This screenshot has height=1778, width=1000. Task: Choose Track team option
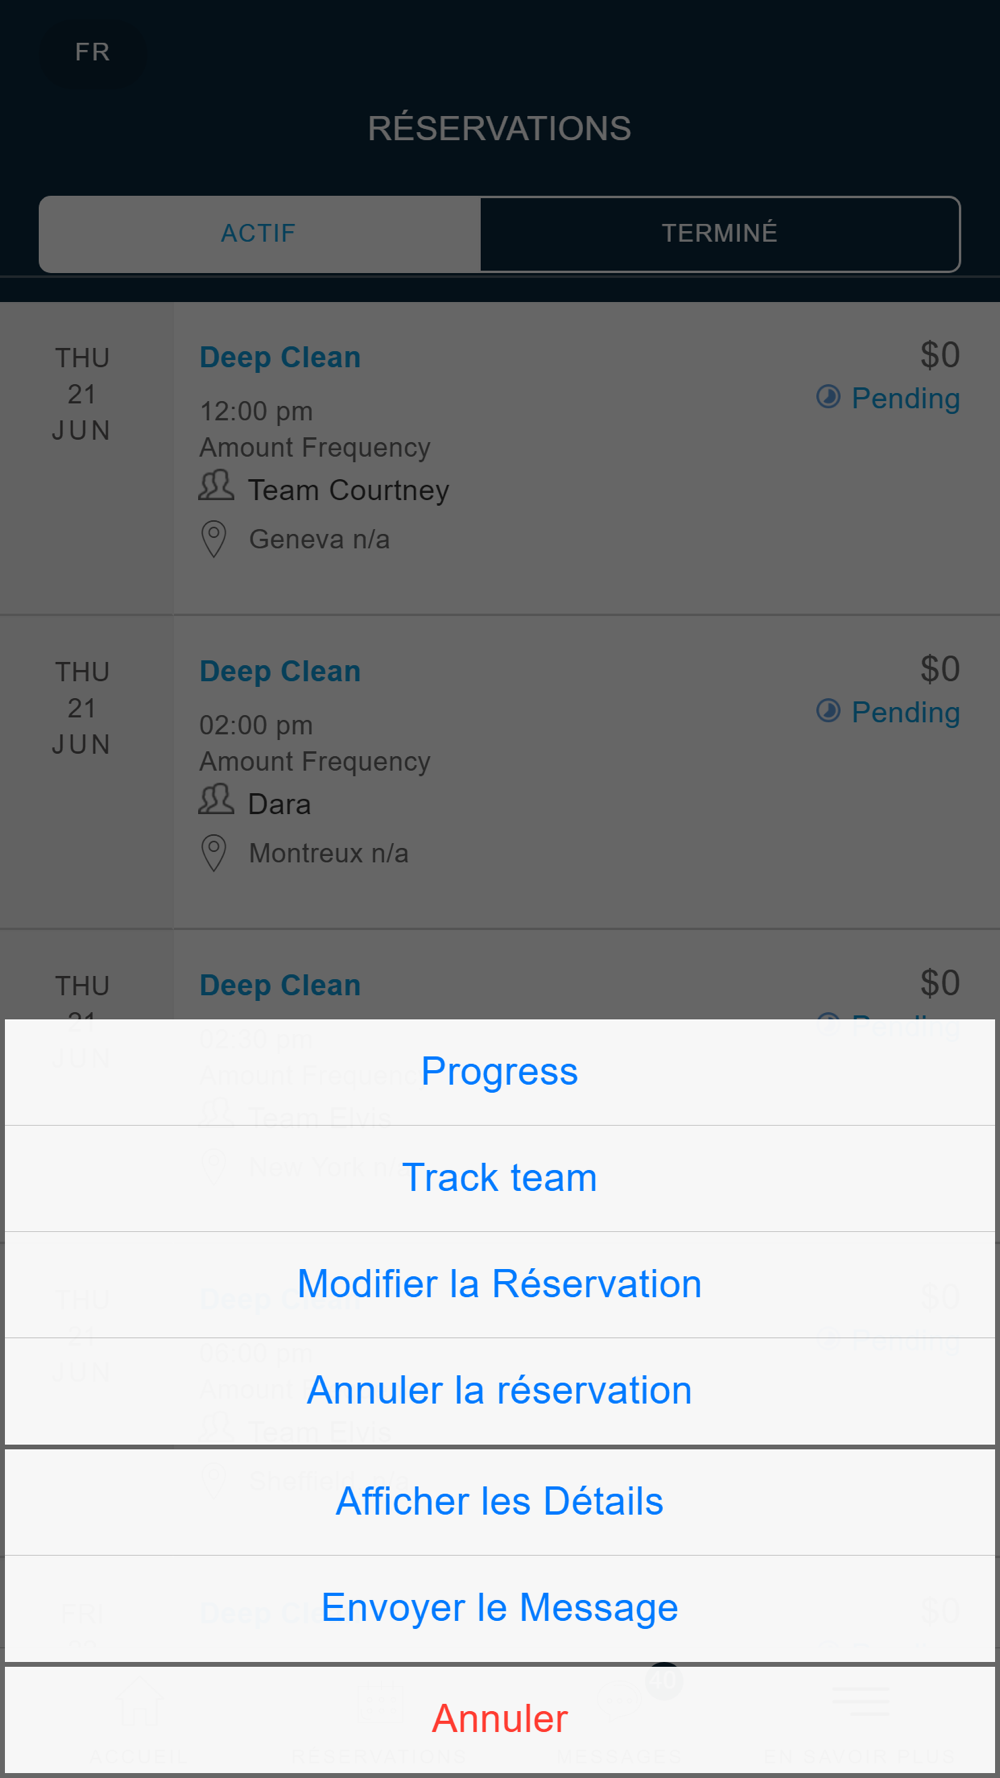pyautogui.click(x=499, y=1178)
